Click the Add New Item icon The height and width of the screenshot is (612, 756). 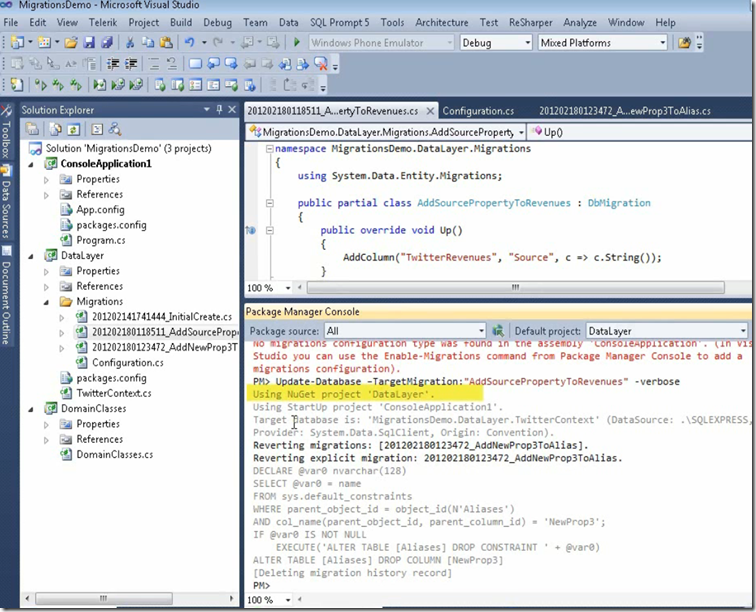[44, 42]
